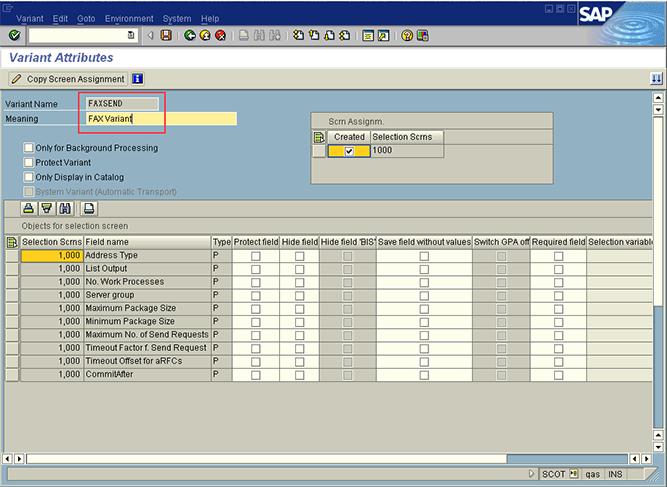Viewport: 667px width, 487px height.
Task: Click the Find Next icon in standard toolbar
Action: coord(275,35)
